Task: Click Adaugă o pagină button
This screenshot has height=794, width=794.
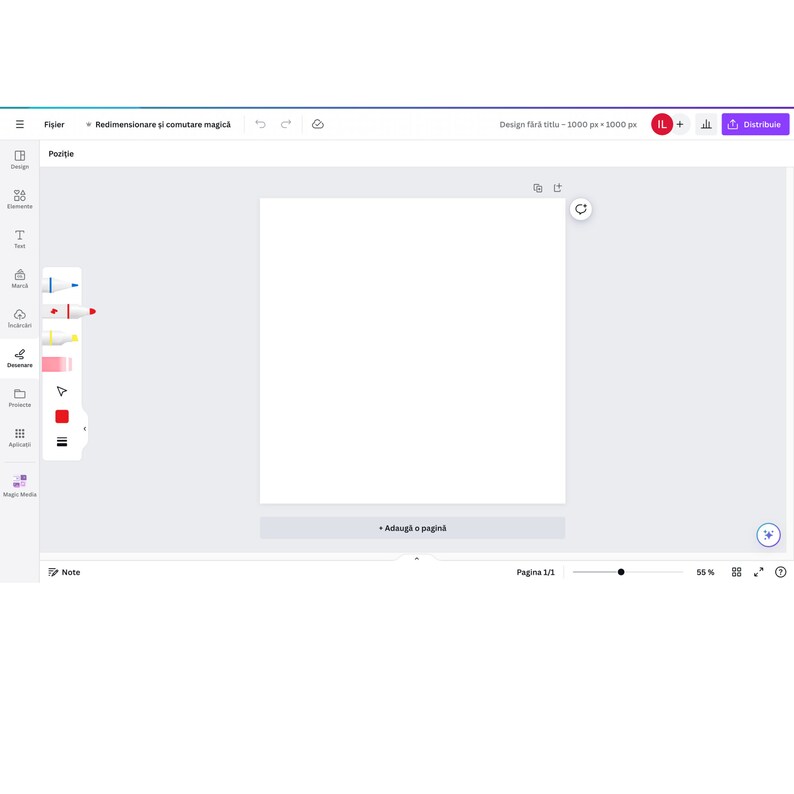Action: click(x=412, y=528)
